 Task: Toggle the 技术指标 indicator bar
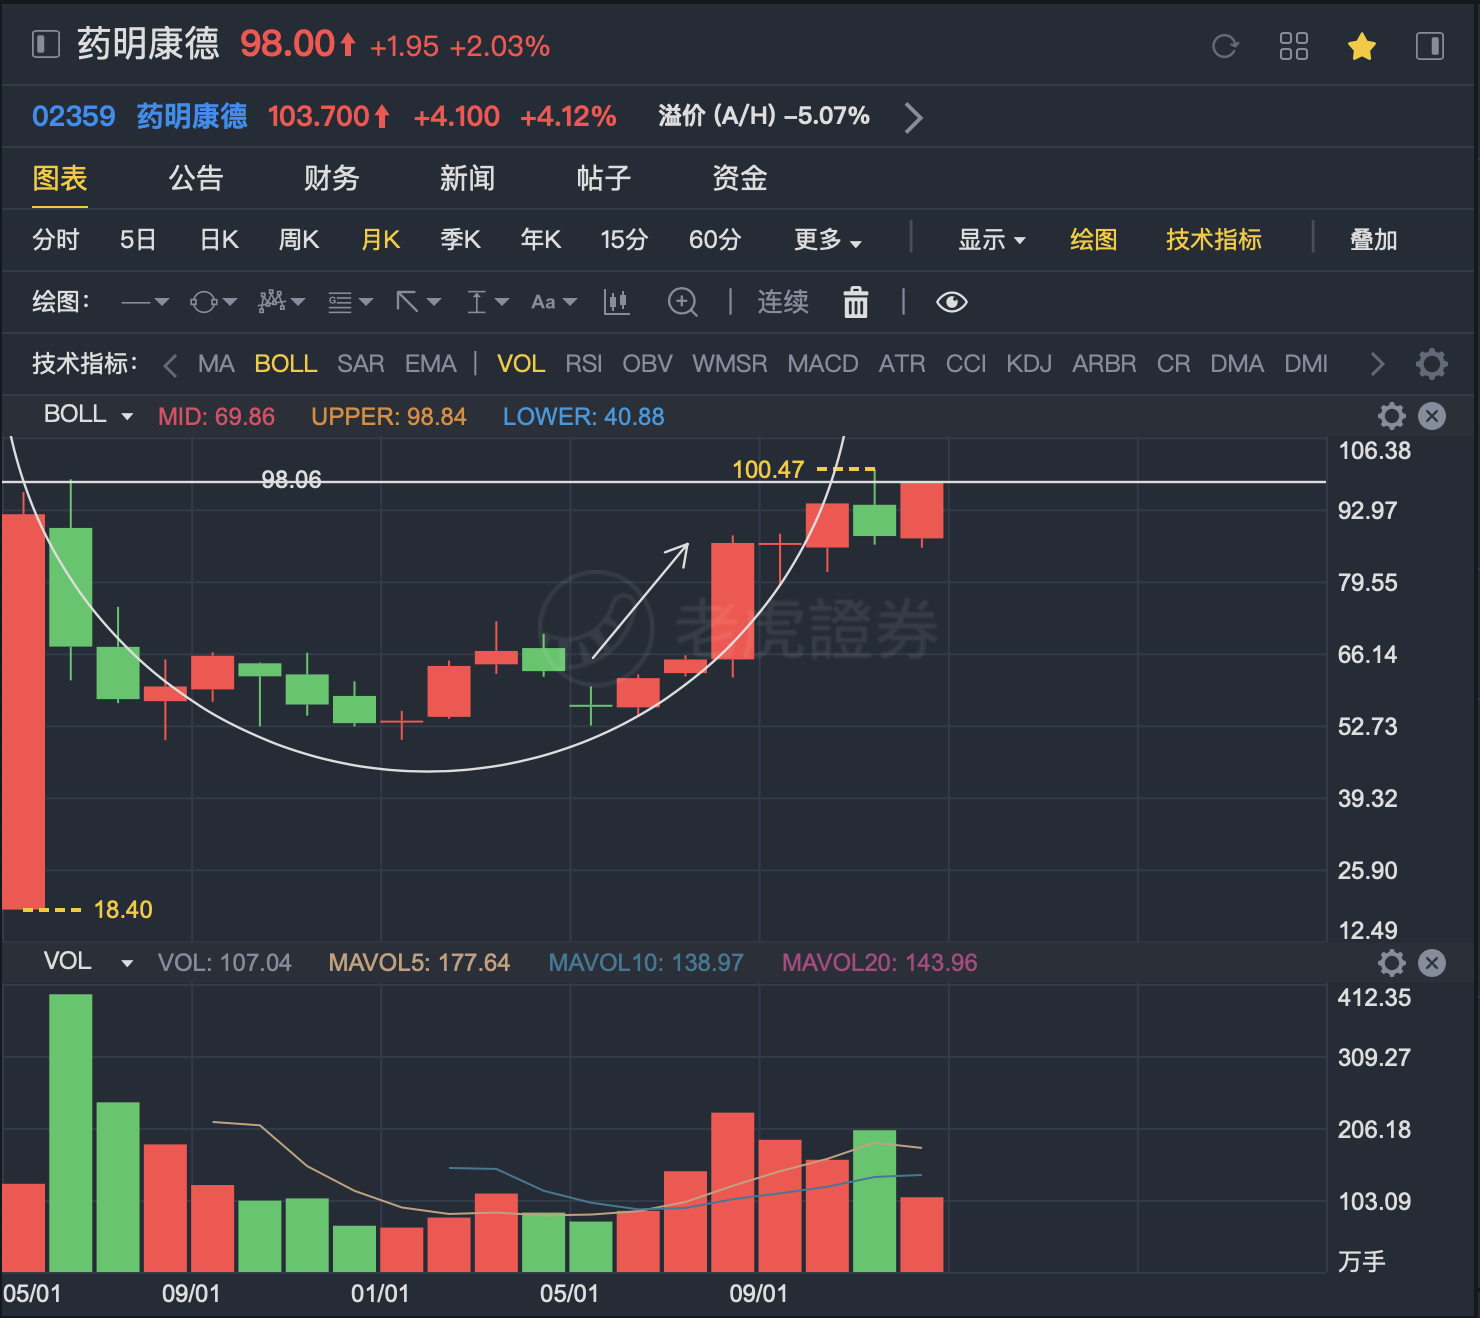[1214, 240]
